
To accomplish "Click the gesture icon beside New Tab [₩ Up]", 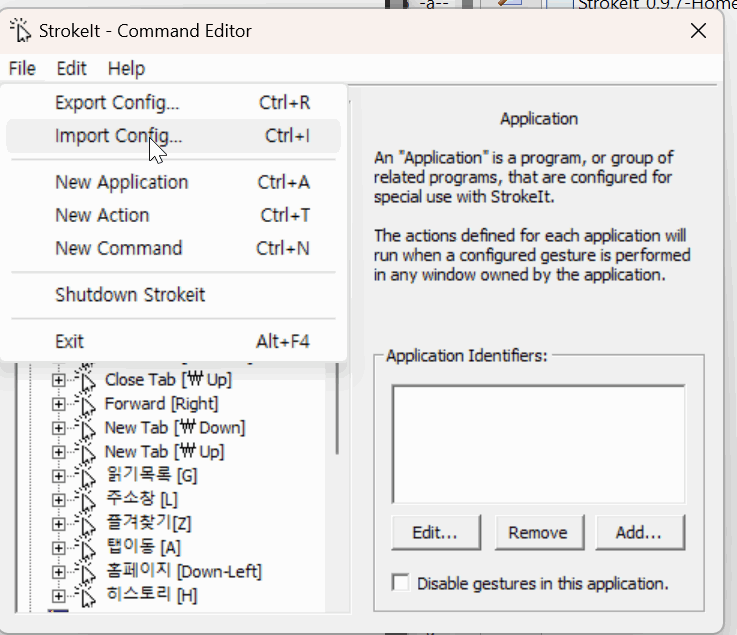I will [86, 452].
